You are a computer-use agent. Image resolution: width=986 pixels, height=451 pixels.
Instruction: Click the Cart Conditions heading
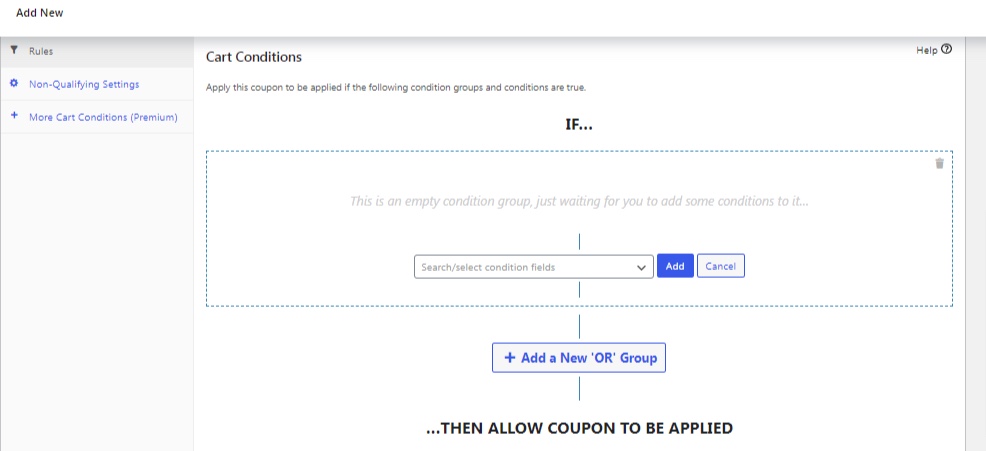click(254, 57)
